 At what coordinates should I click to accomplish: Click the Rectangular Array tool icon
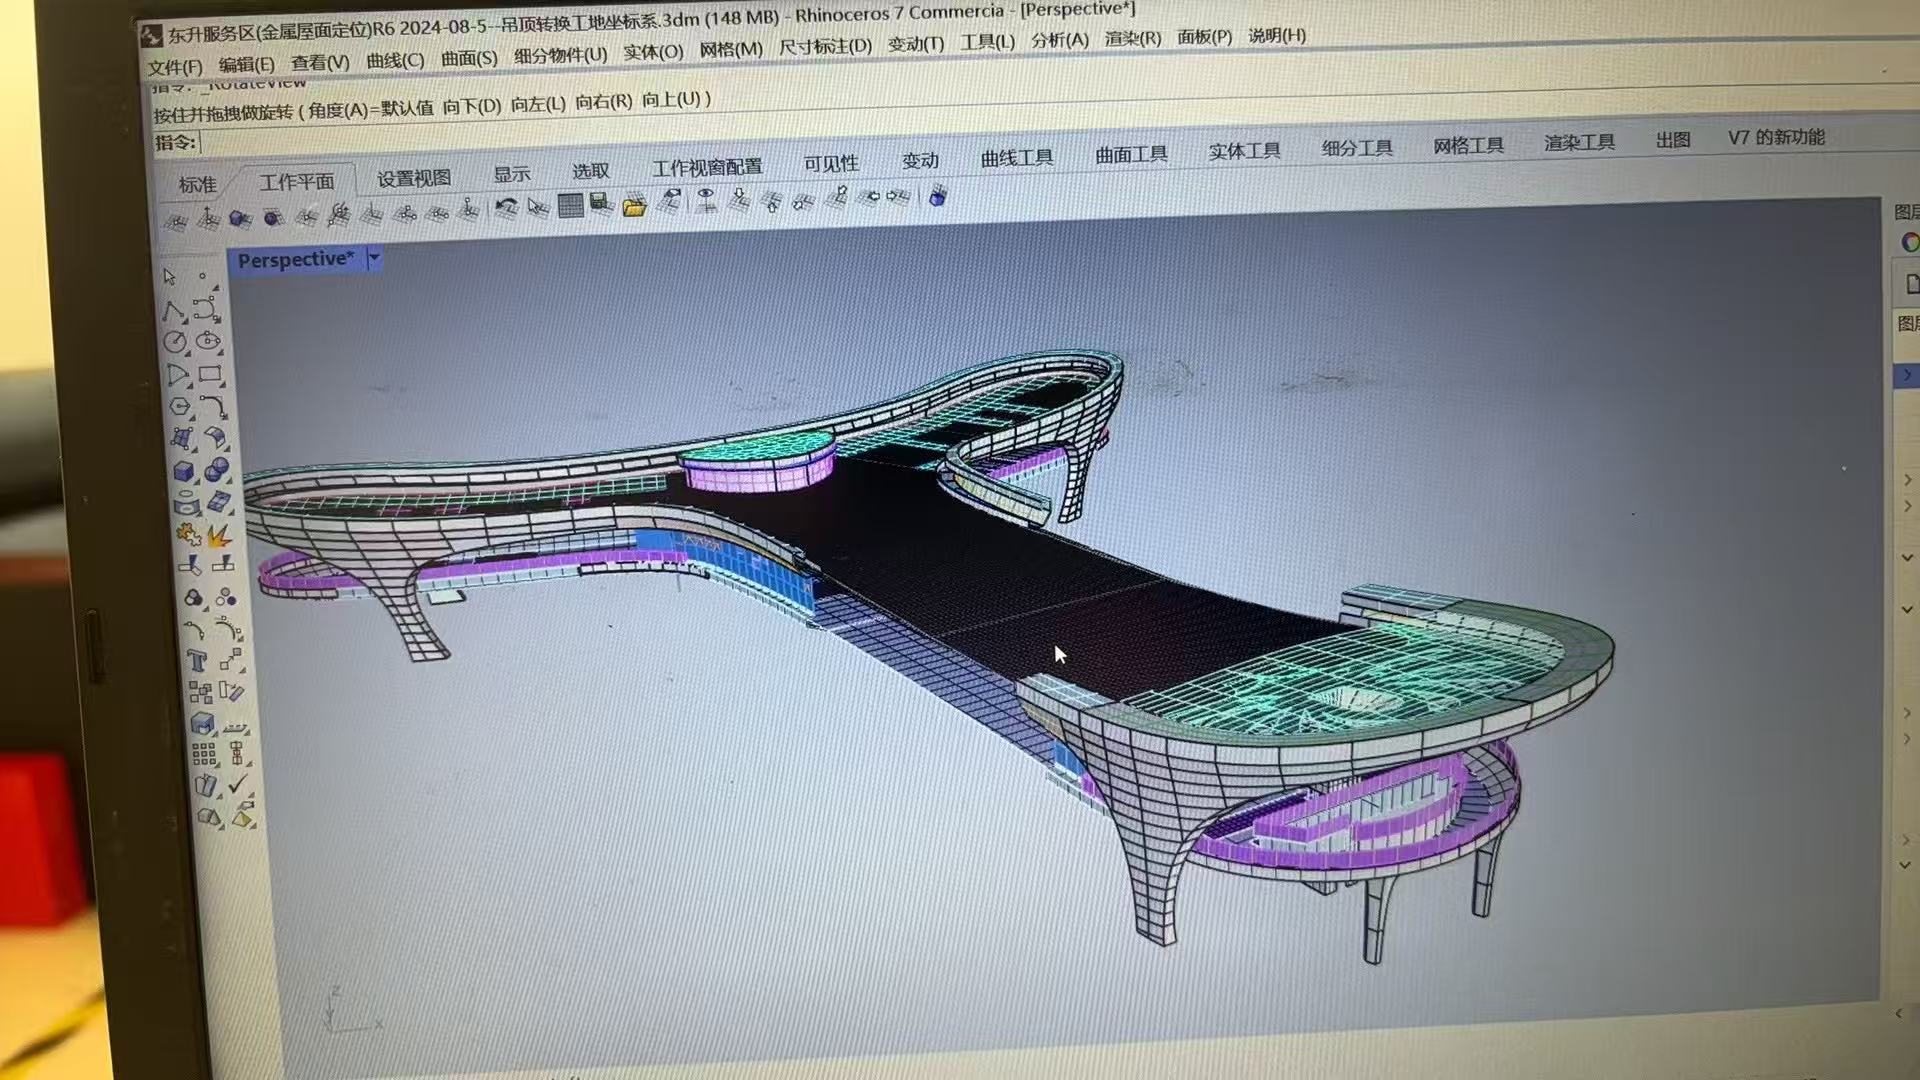pos(204,755)
